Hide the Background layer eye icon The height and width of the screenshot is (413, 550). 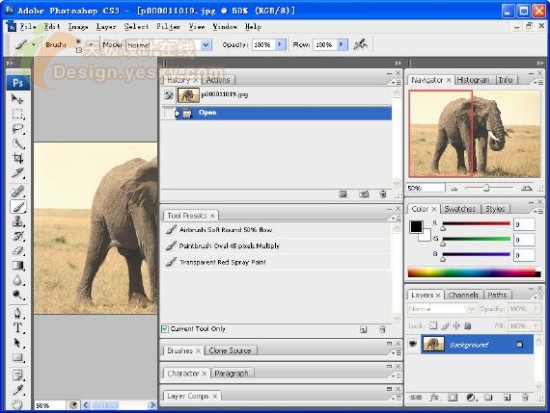pyautogui.click(x=413, y=344)
